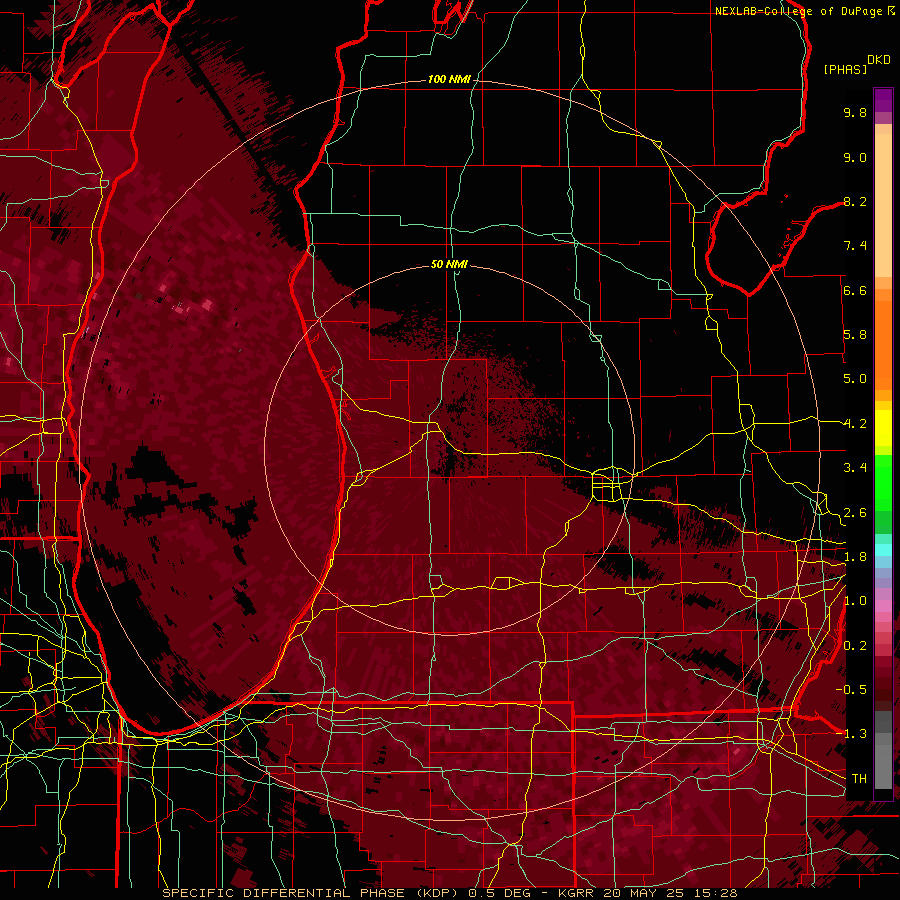Click the 8.2 scale value
The image size is (900, 900).
[x=855, y=201]
